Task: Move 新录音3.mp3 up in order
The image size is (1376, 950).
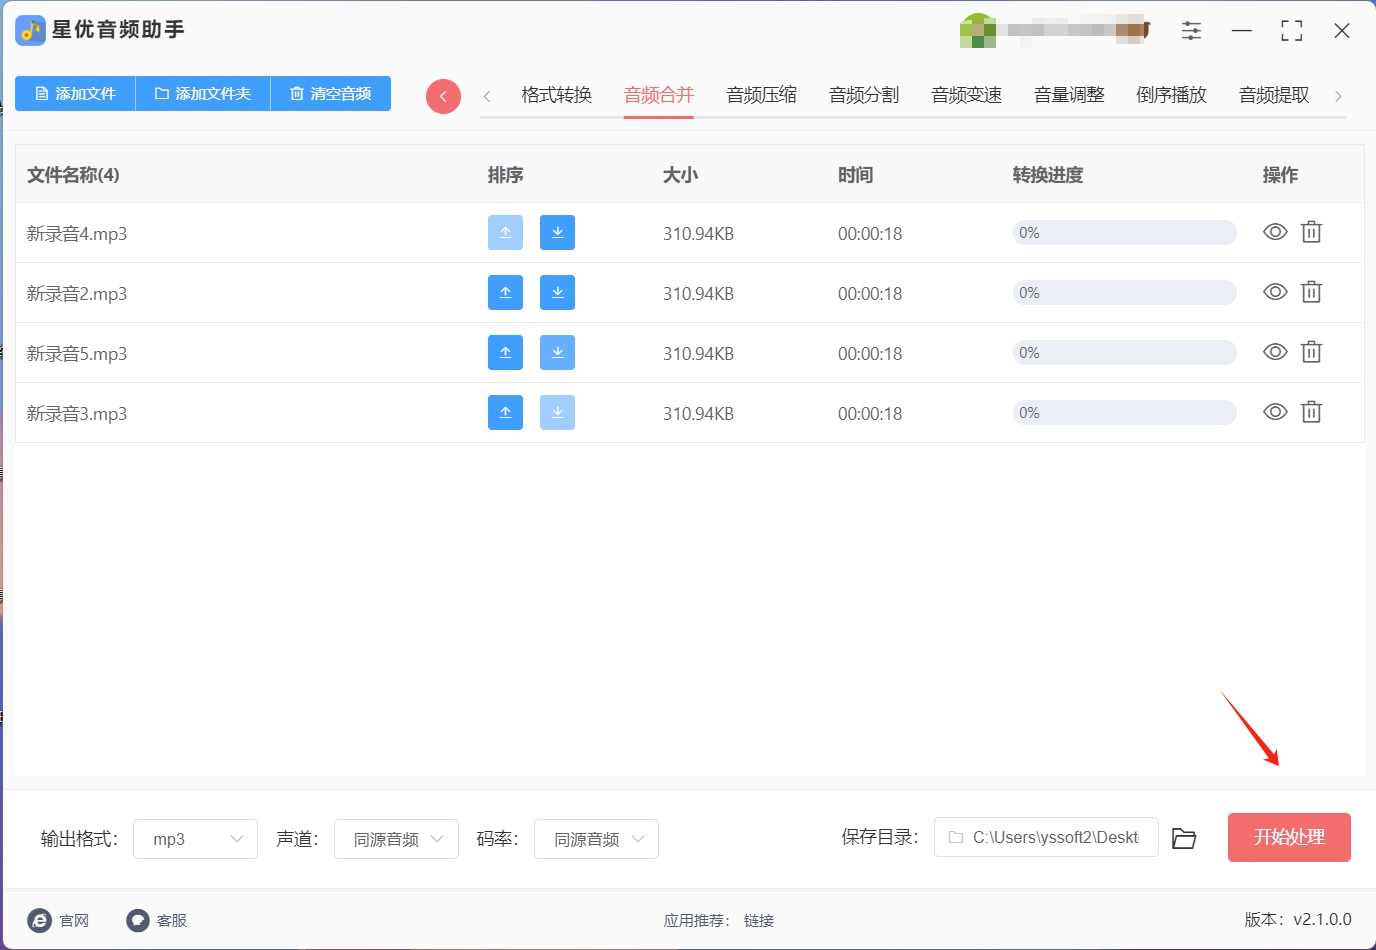Action: 505,412
